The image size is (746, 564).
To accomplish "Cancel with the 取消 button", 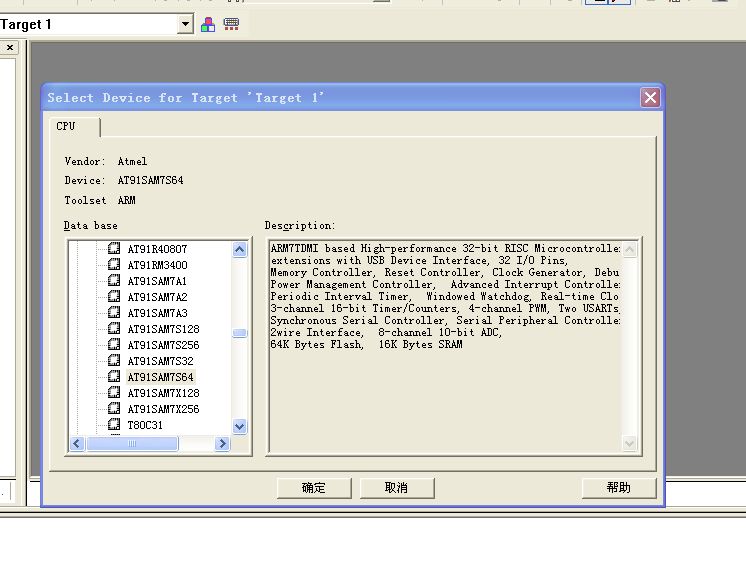I will [x=397, y=488].
